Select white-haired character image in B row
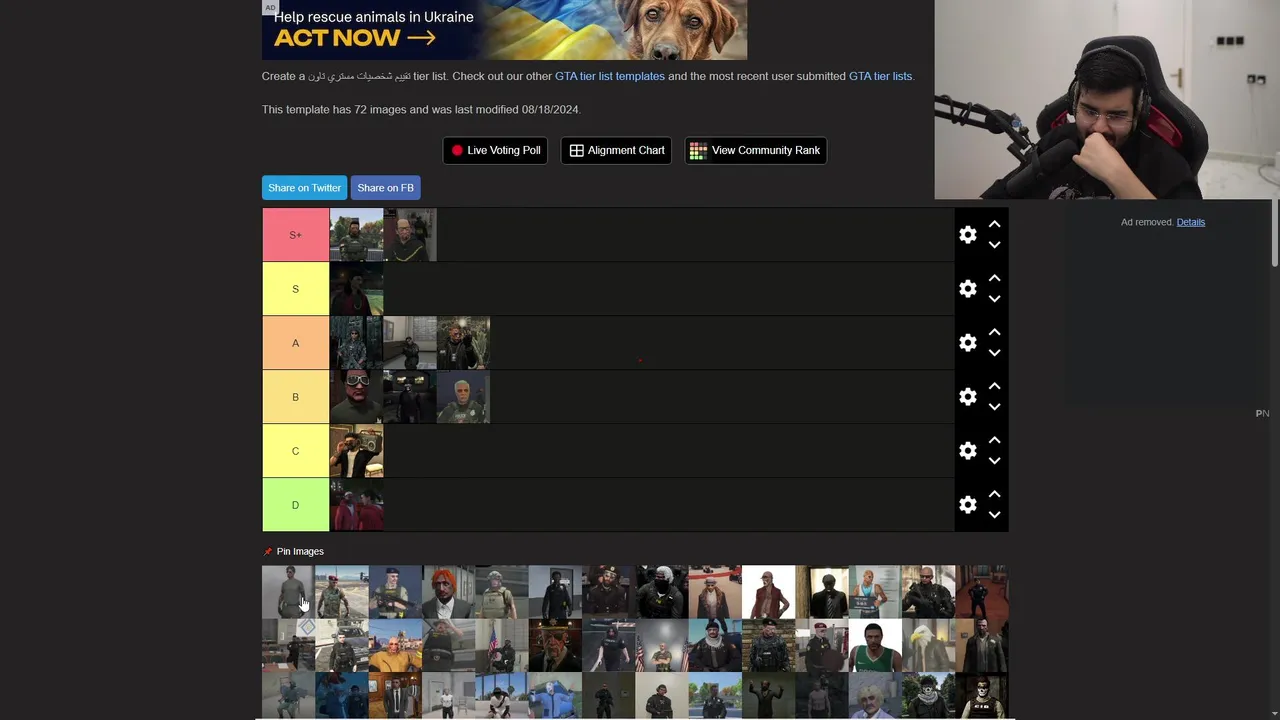The image size is (1280, 720). pyautogui.click(x=463, y=397)
